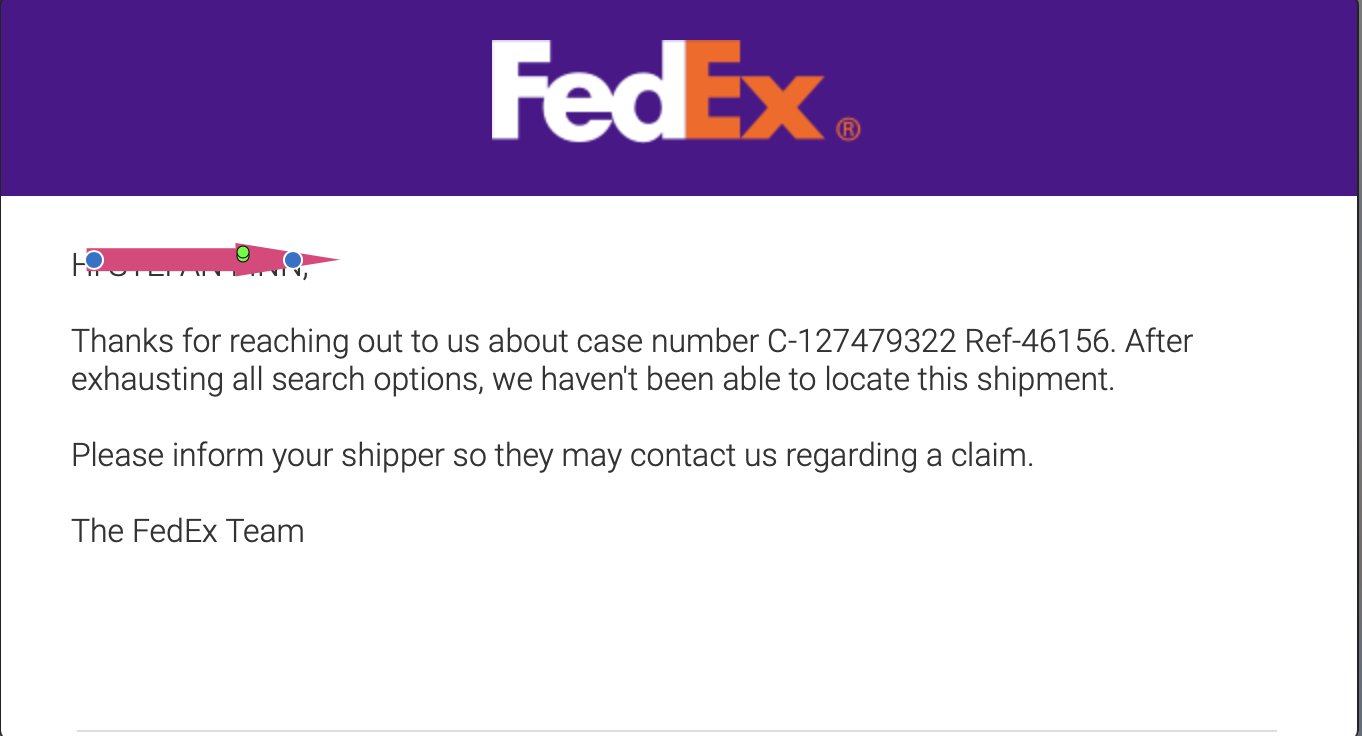Grab the left blue handle of the arrow
The width and height of the screenshot is (1362, 736).
(94, 260)
